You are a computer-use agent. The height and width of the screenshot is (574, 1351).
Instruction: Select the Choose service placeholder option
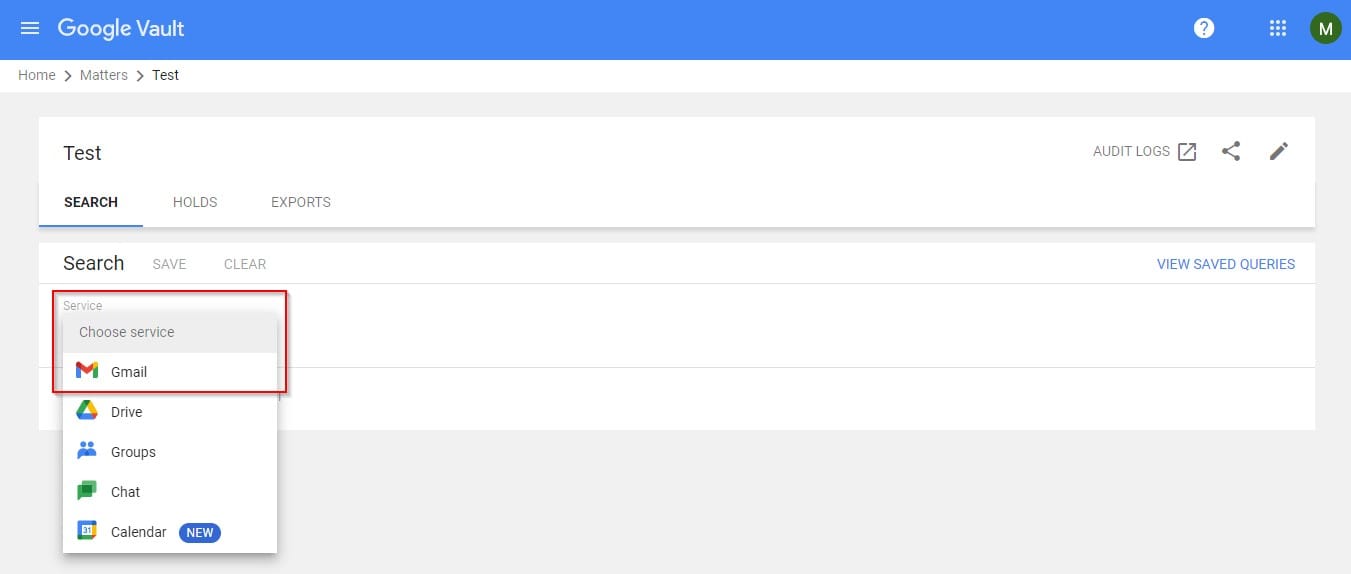(127, 332)
